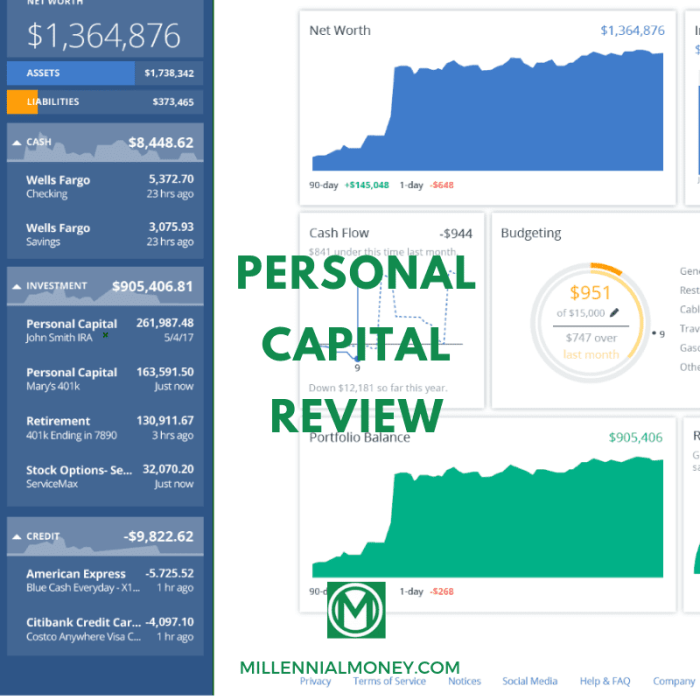Image resolution: width=700 pixels, height=700 pixels.
Task: Click the Millennial Money M logo
Action: (x=356, y=610)
